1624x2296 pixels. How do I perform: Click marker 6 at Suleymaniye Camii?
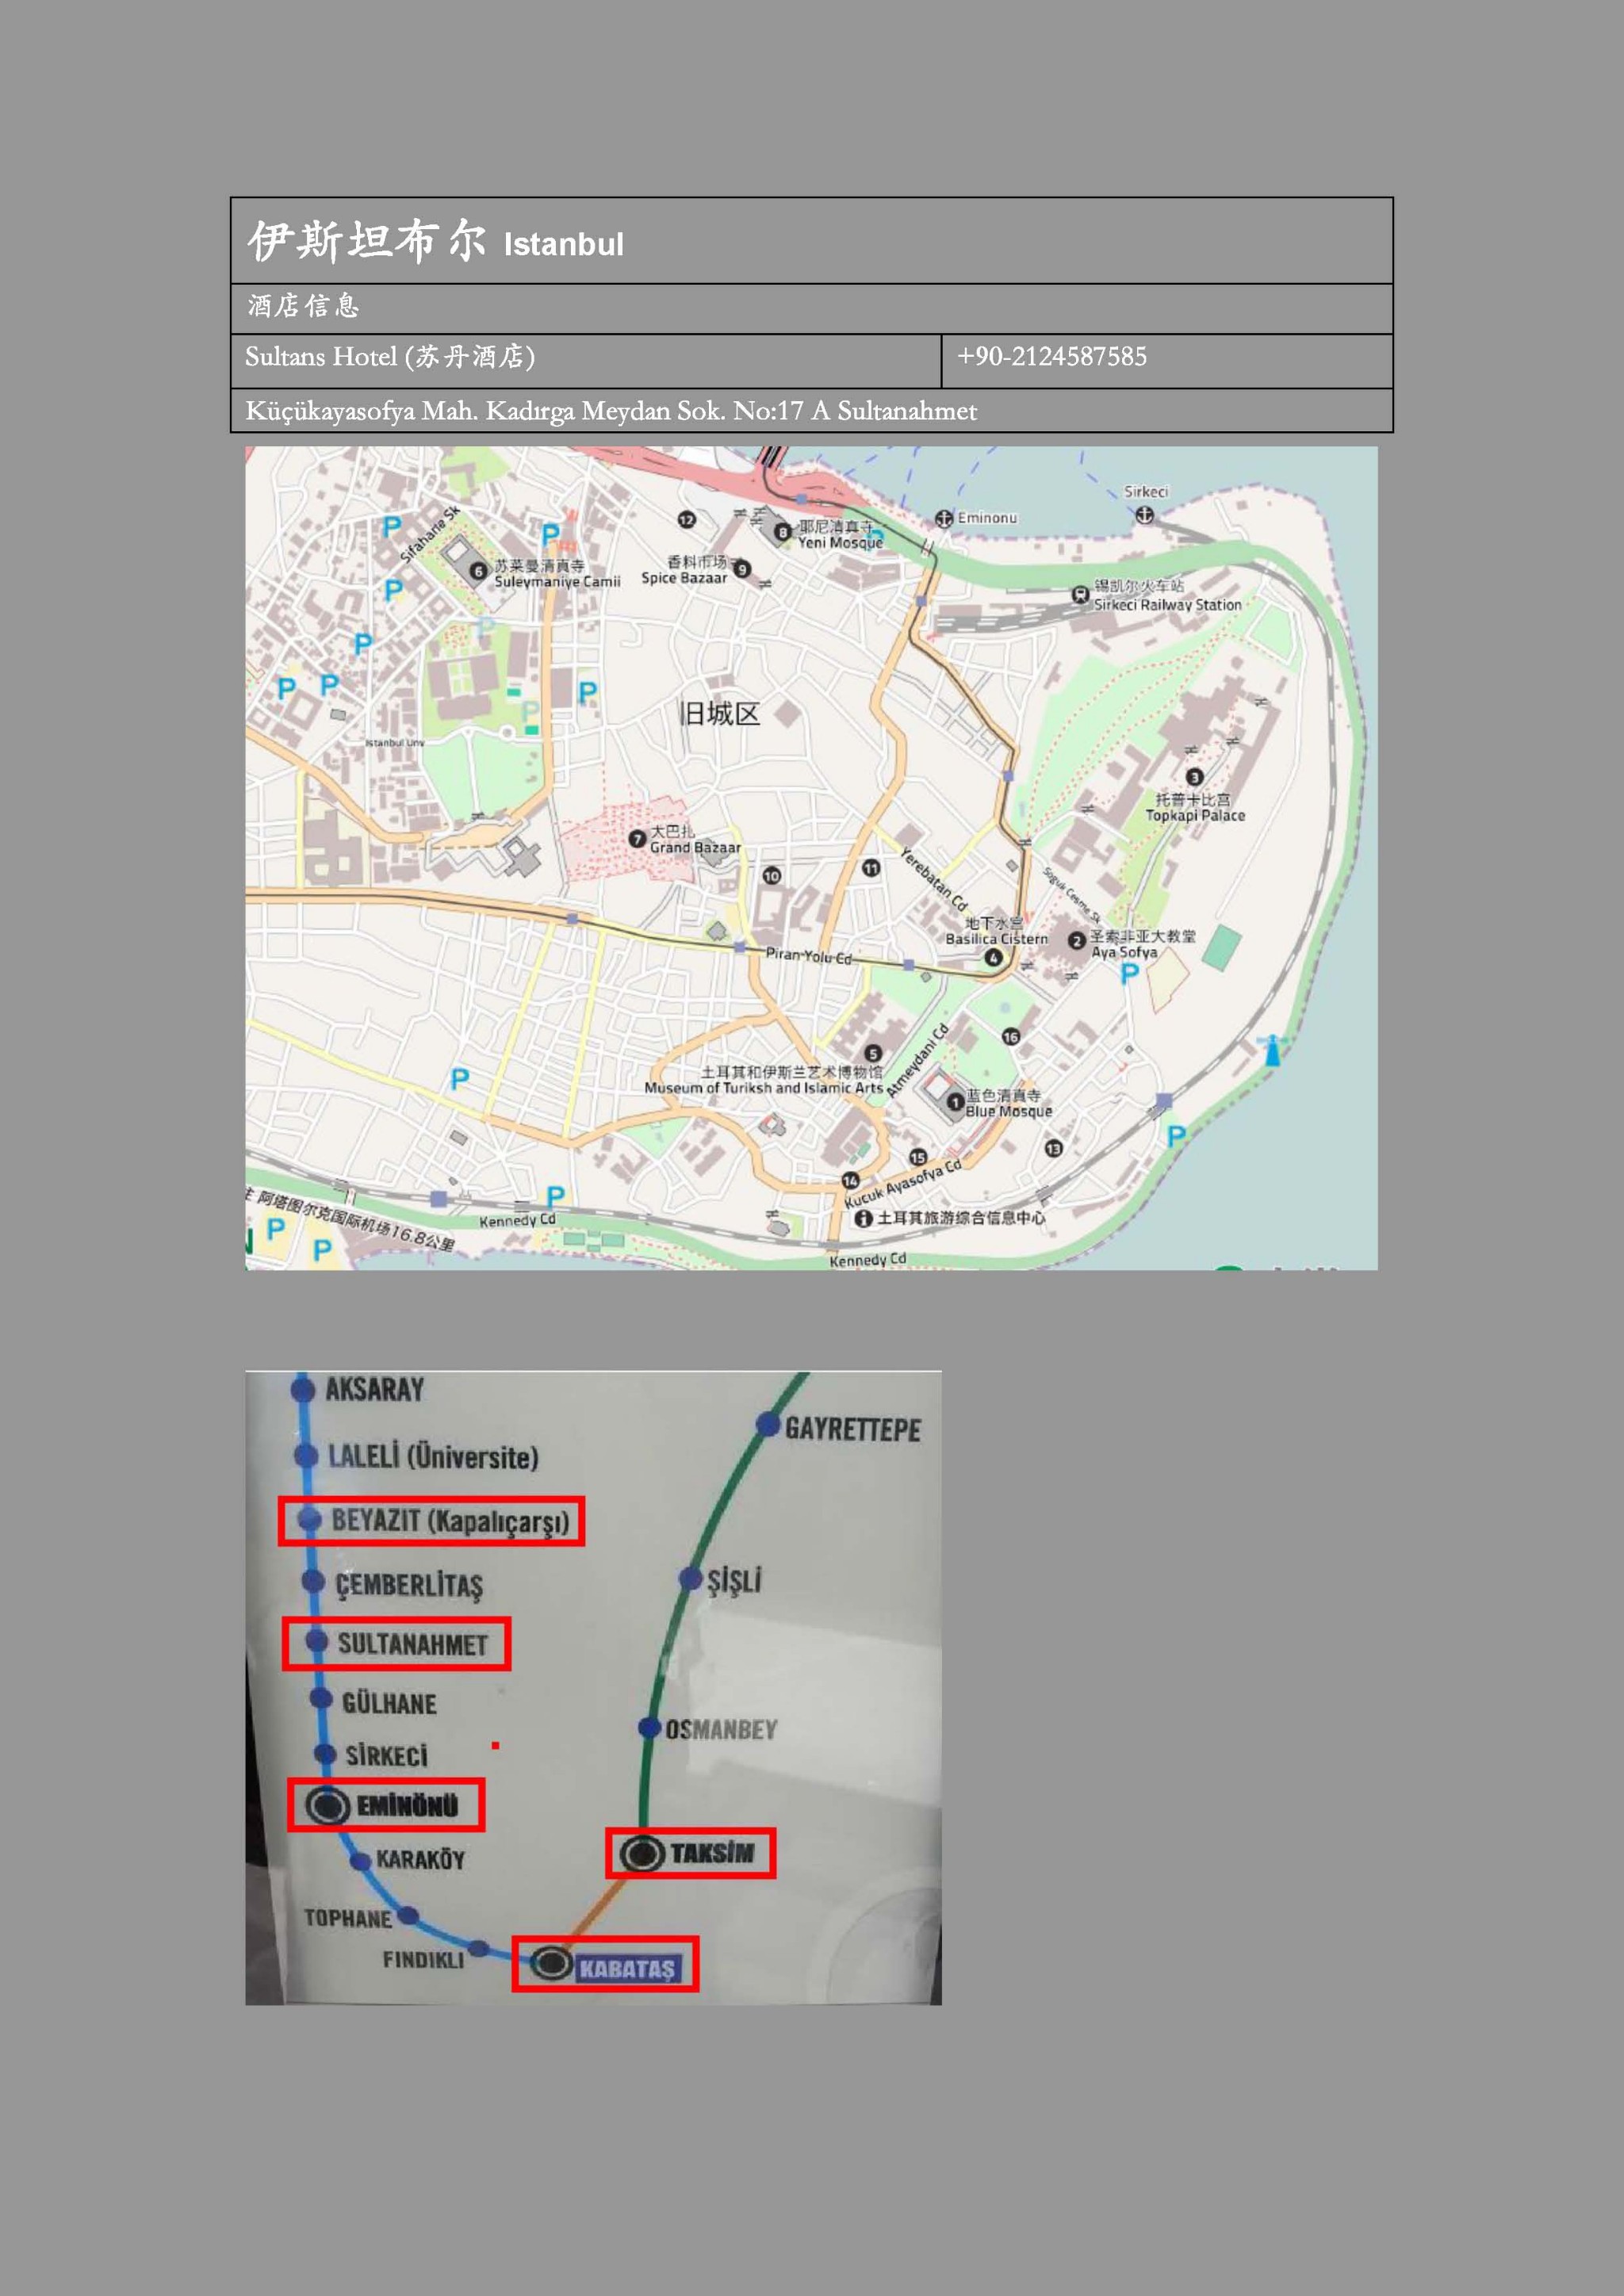[x=478, y=571]
